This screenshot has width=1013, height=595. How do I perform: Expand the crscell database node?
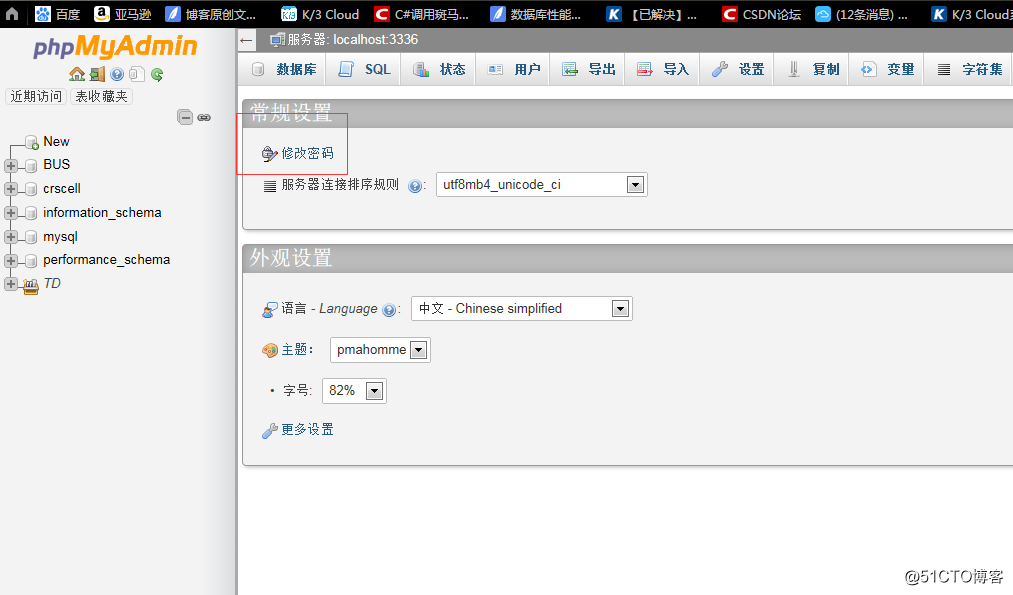pos(10,189)
